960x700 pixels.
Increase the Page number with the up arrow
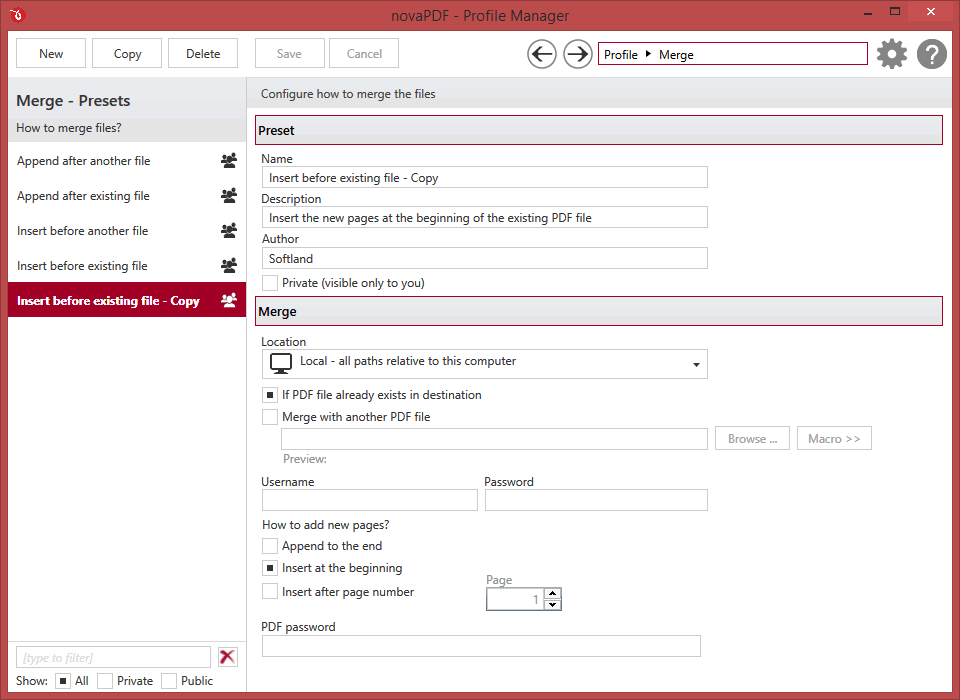tap(553, 593)
